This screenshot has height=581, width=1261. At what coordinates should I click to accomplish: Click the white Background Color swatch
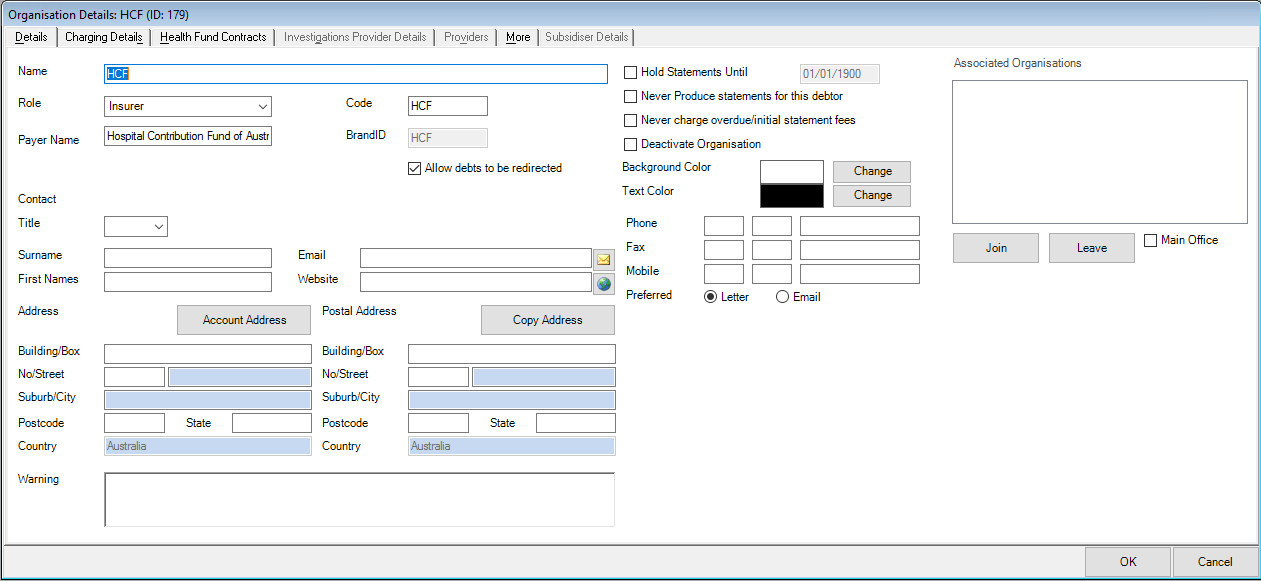click(x=792, y=171)
